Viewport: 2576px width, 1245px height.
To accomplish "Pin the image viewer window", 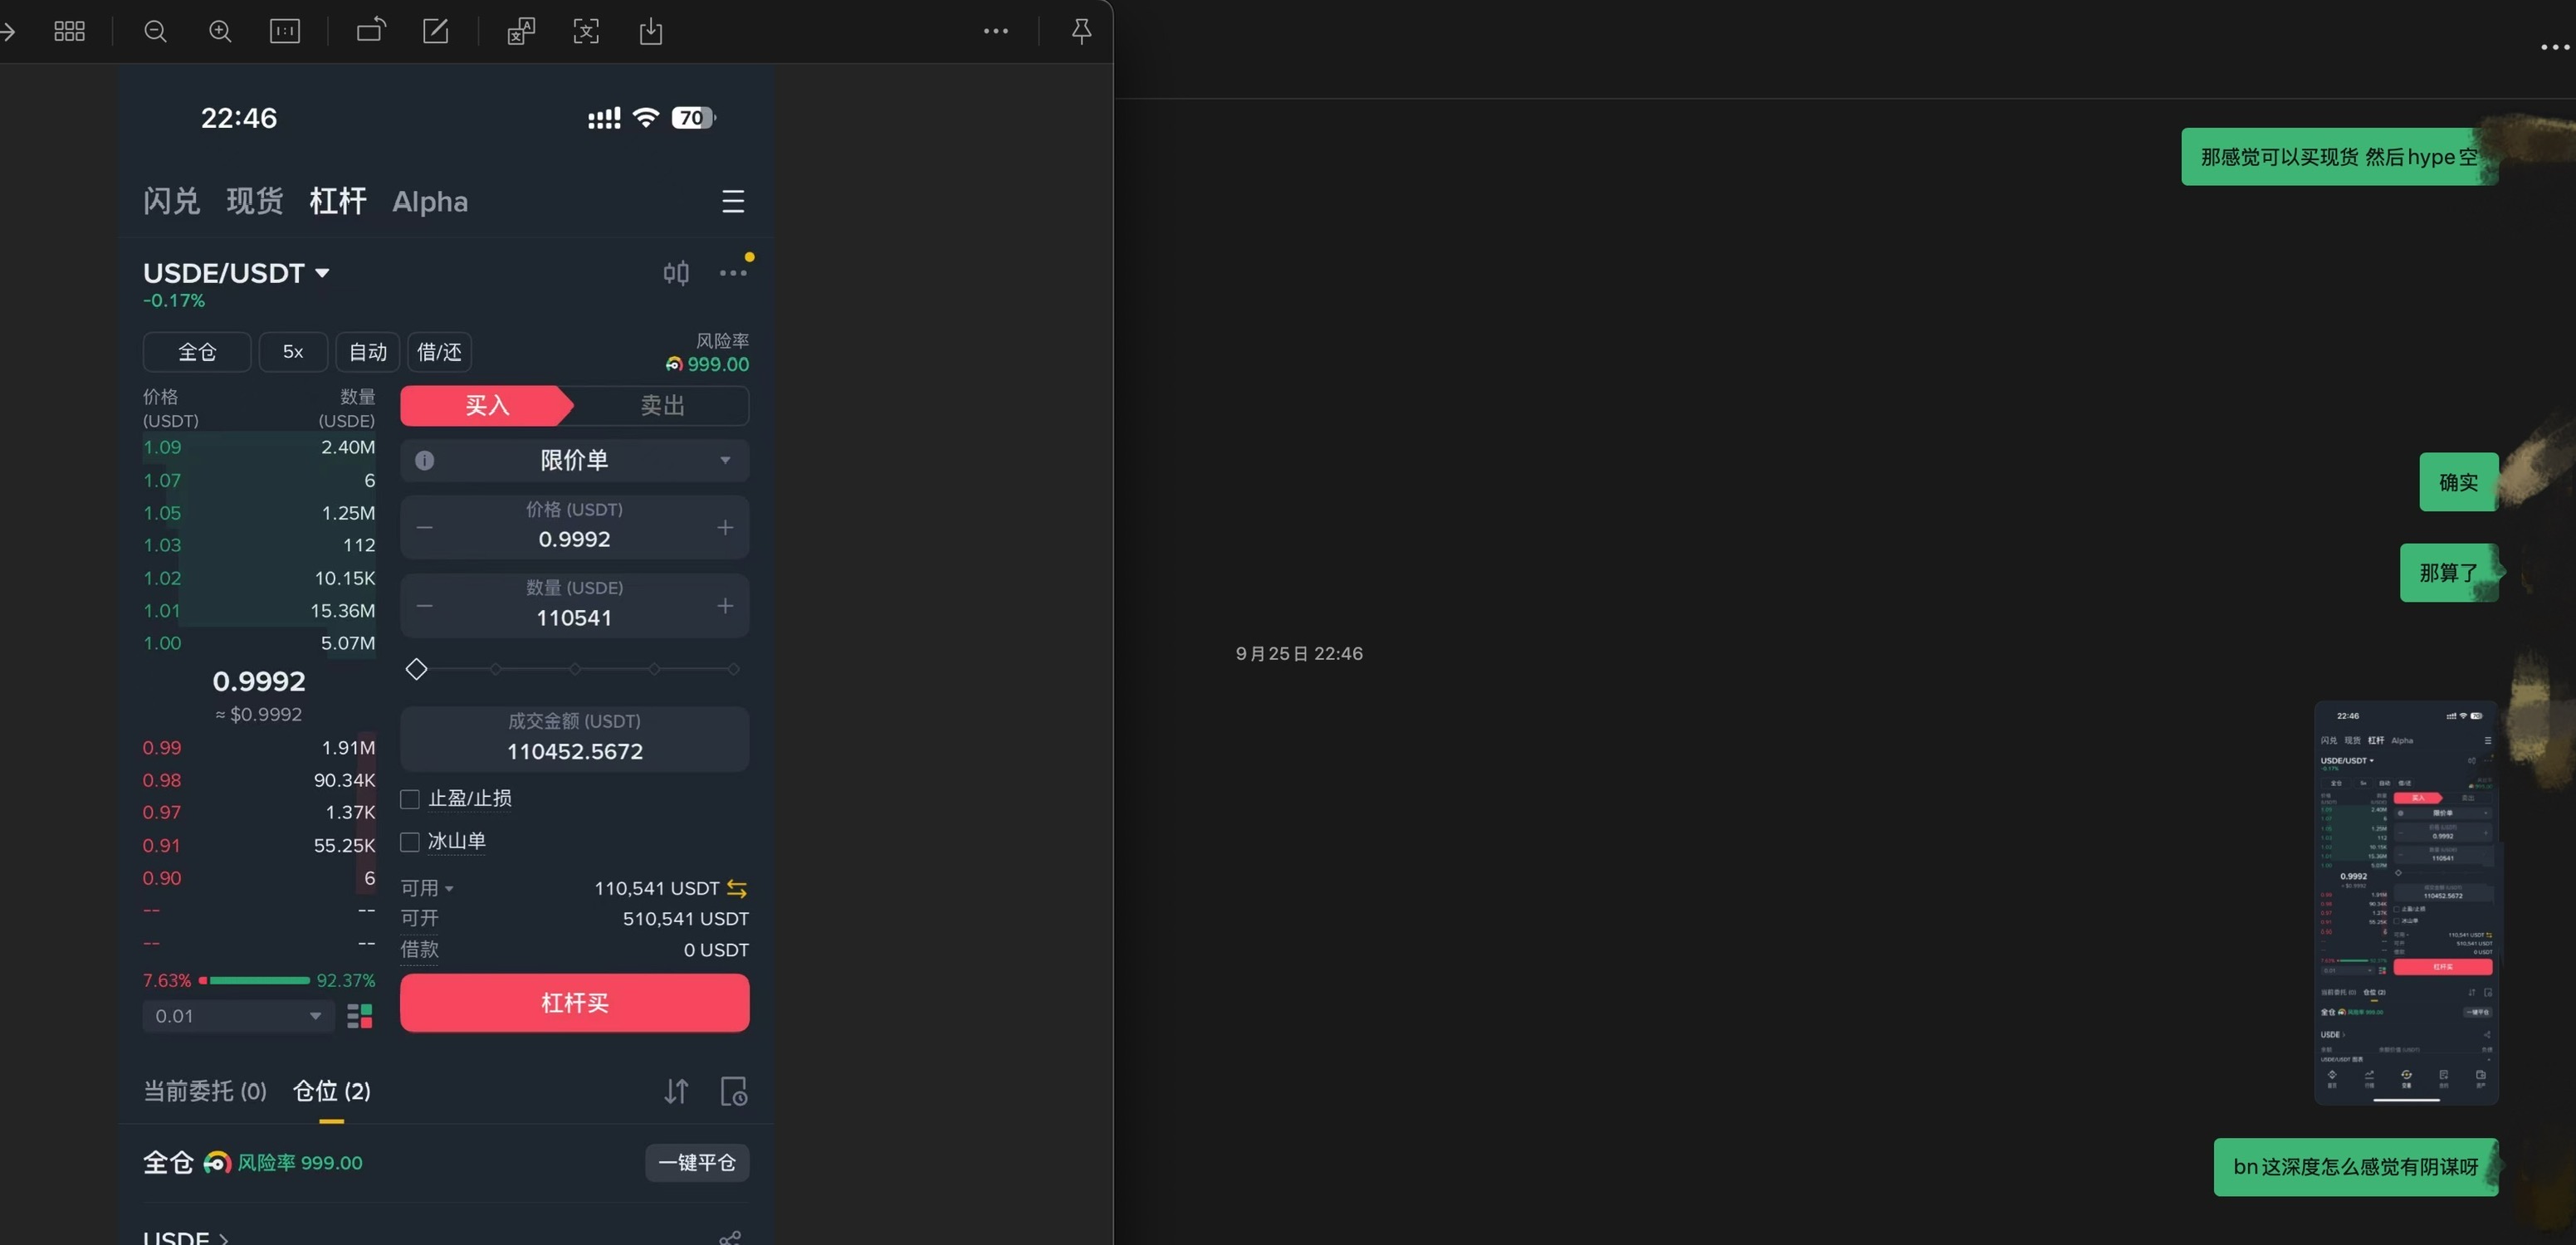I will 1081,31.
